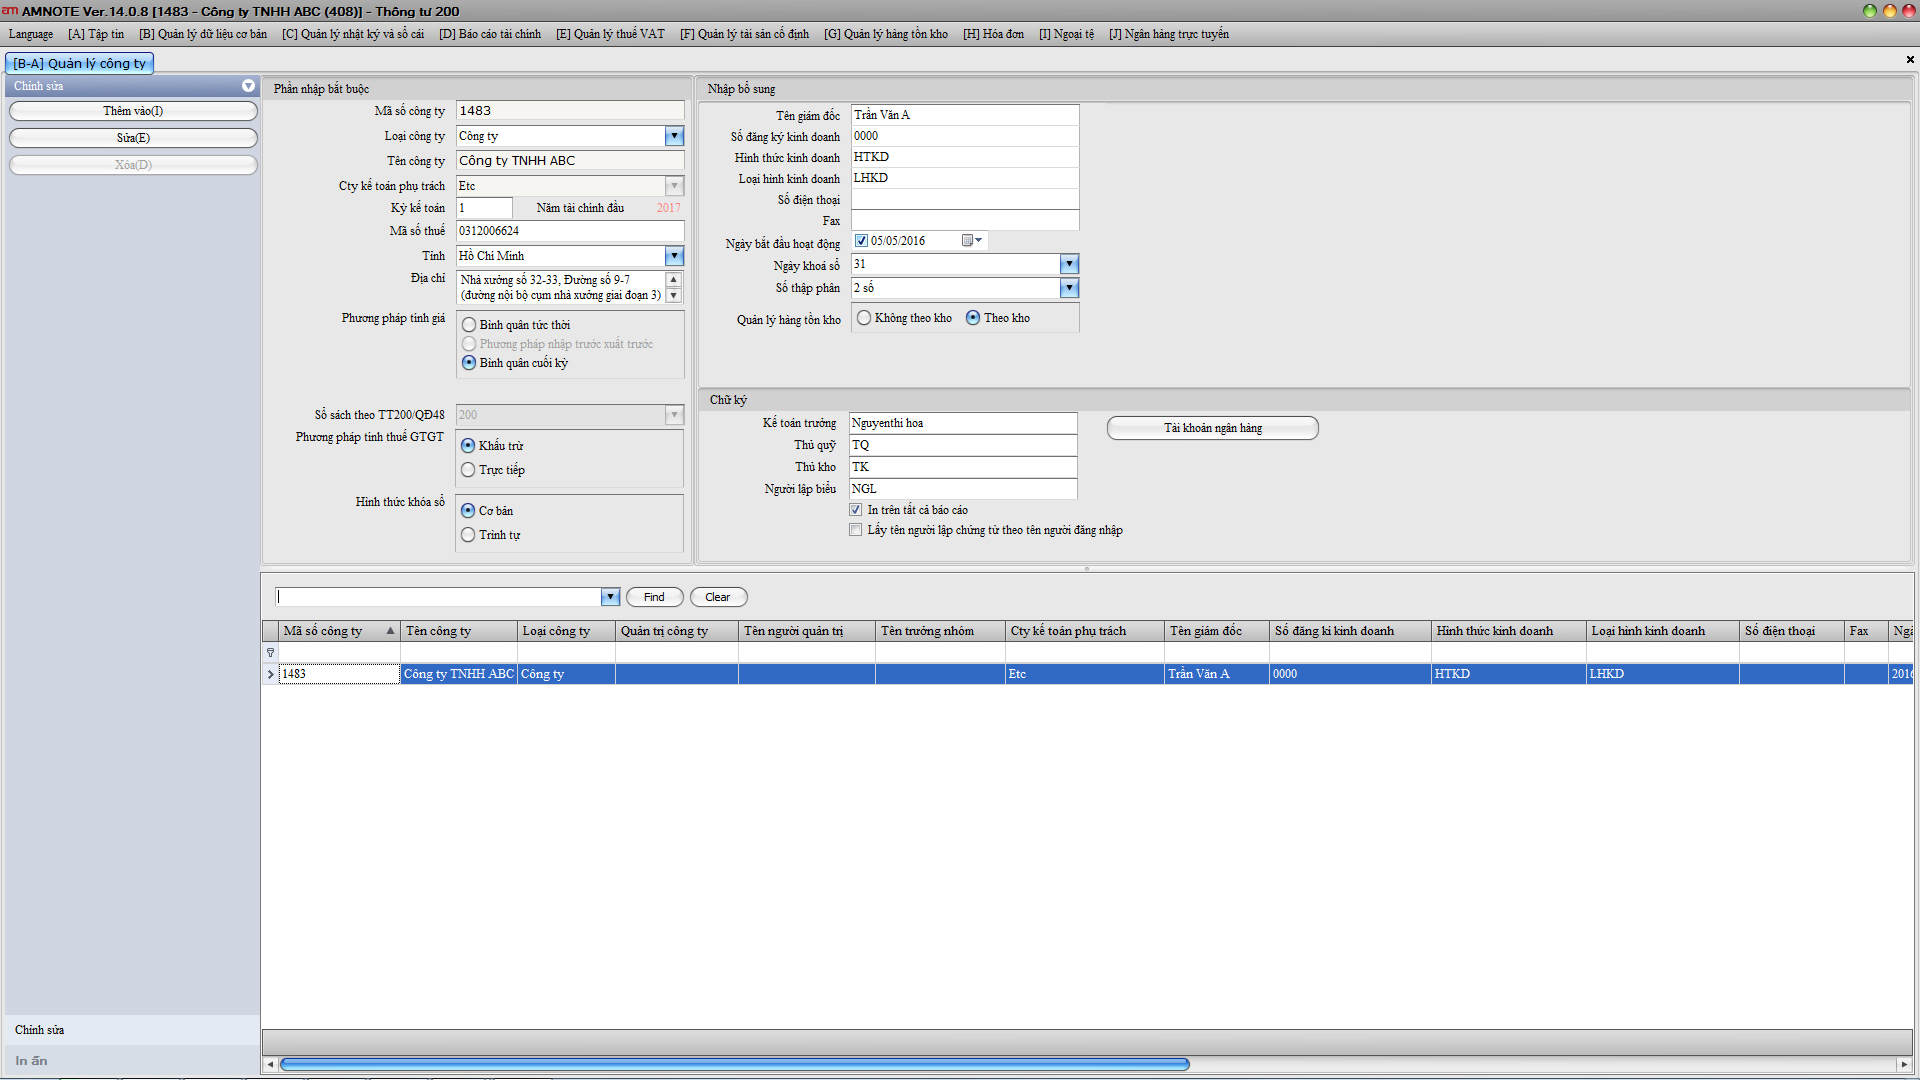This screenshot has height=1080, width=1920.
Task: Open the Ngày khoá sổ dropdown
Action: pos(1069,264)
